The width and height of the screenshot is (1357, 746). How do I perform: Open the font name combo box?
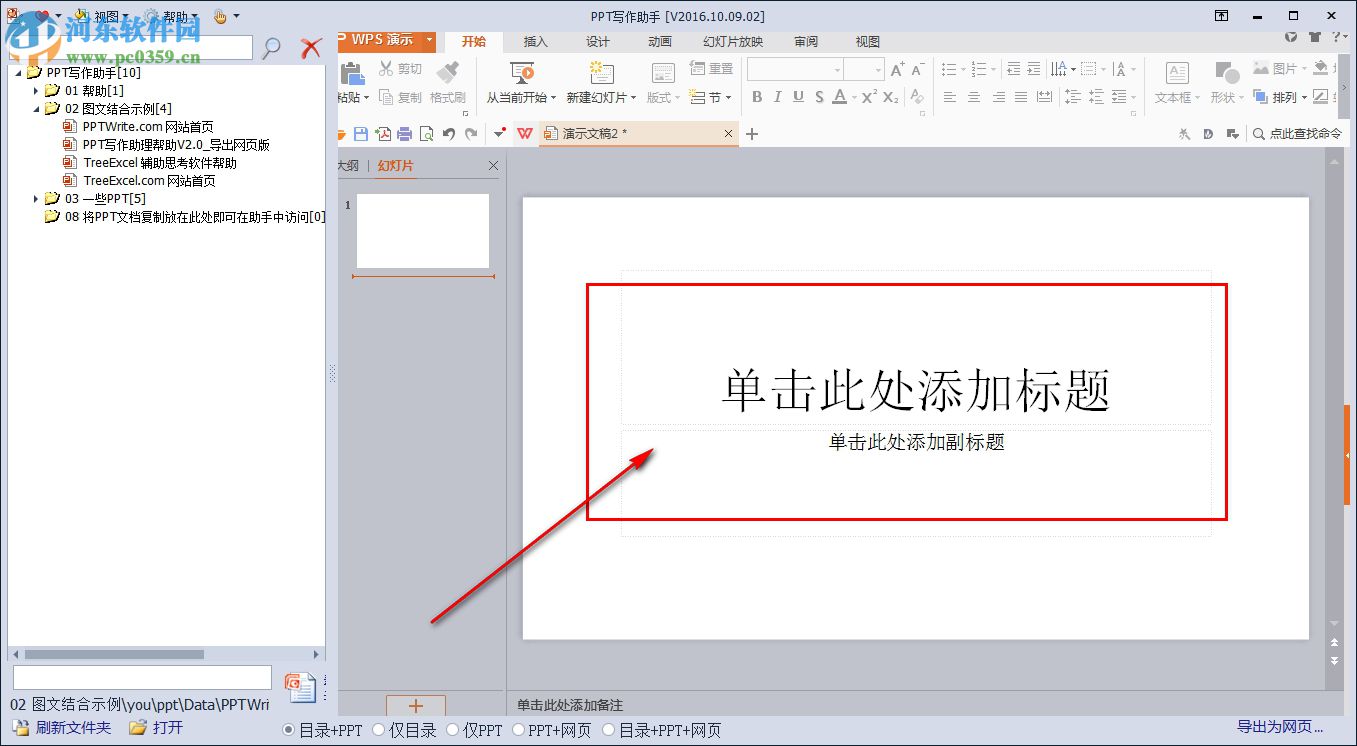tap(795, 69)
